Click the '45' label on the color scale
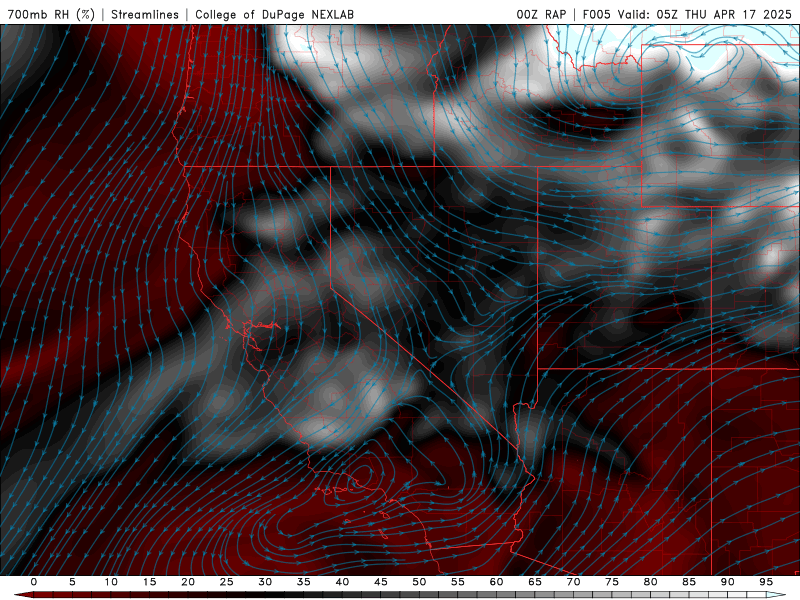The image size is (800, 600). click(x=381, y=582)
